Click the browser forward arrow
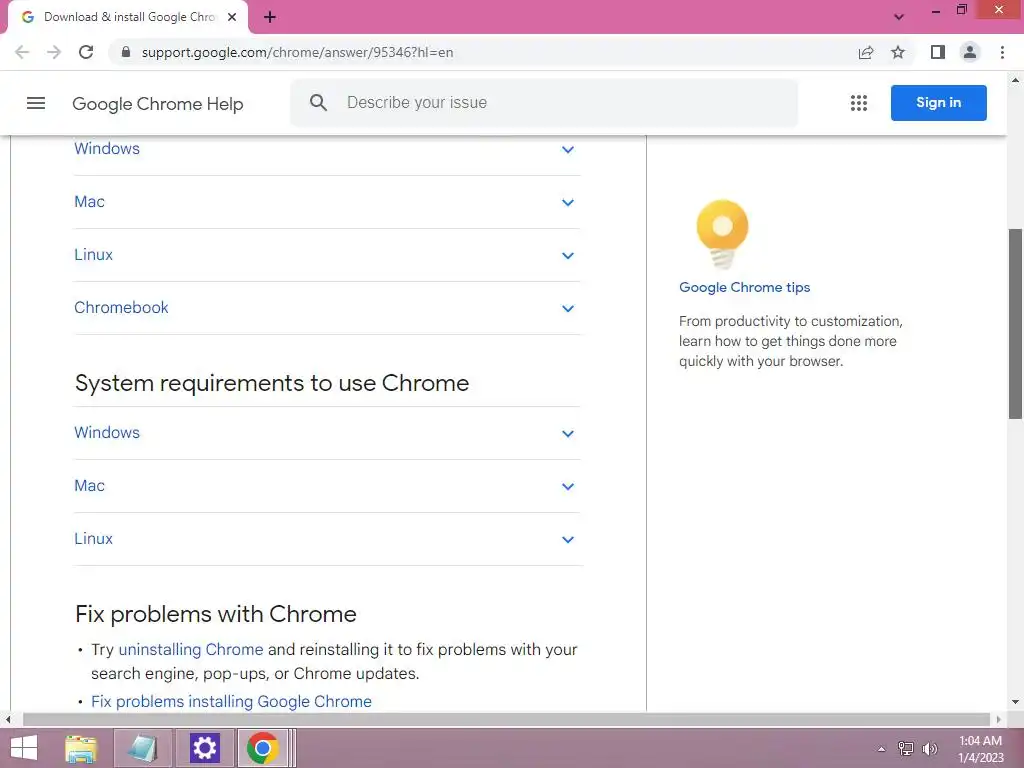 point(54,52)
